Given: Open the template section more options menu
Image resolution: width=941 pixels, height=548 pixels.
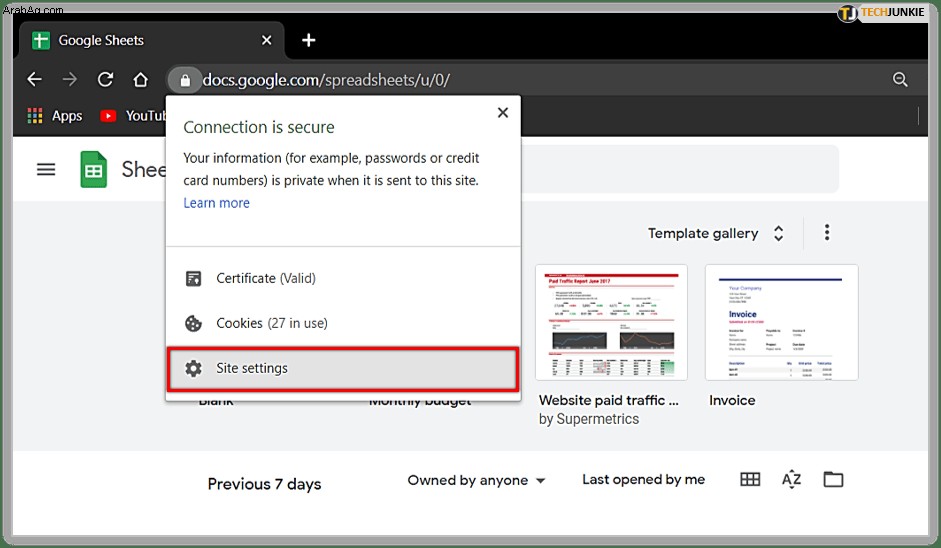Looking at the screenshot, I should 827,233.
